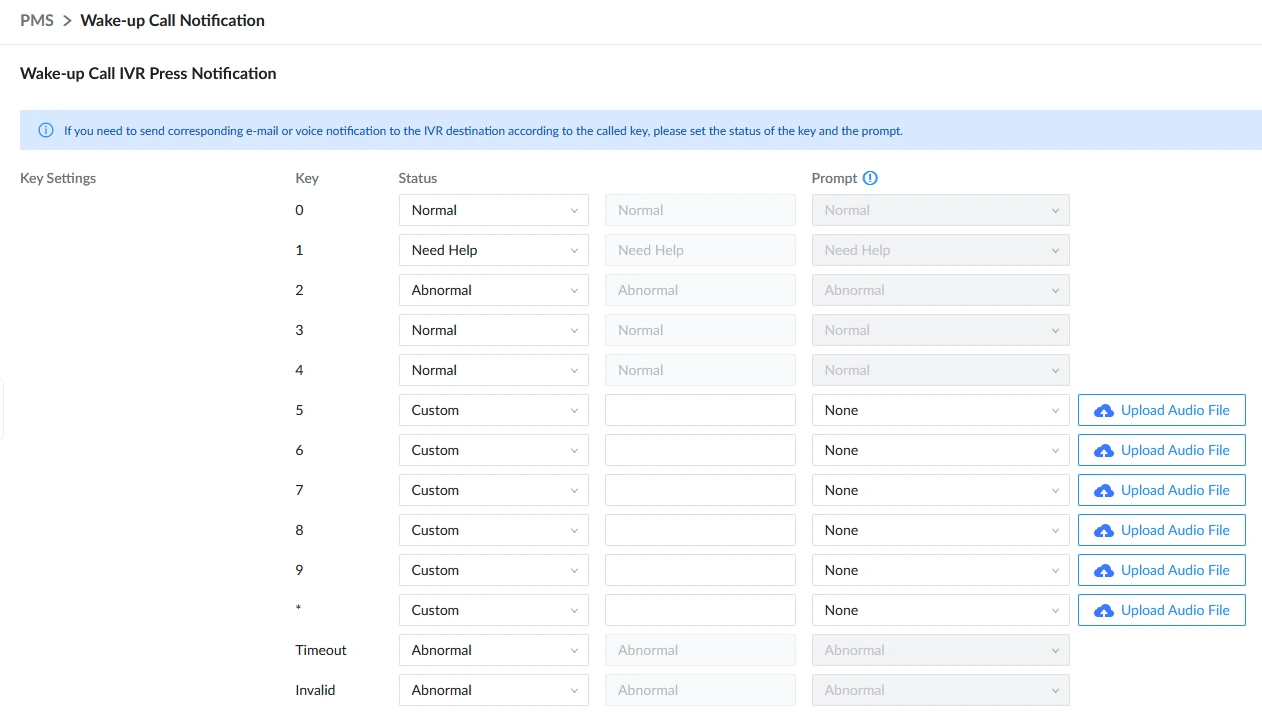The height and width of the screenshot is (716, 1262).
Task: Open the Prompt dropdown for key 5
Action: 941,410
